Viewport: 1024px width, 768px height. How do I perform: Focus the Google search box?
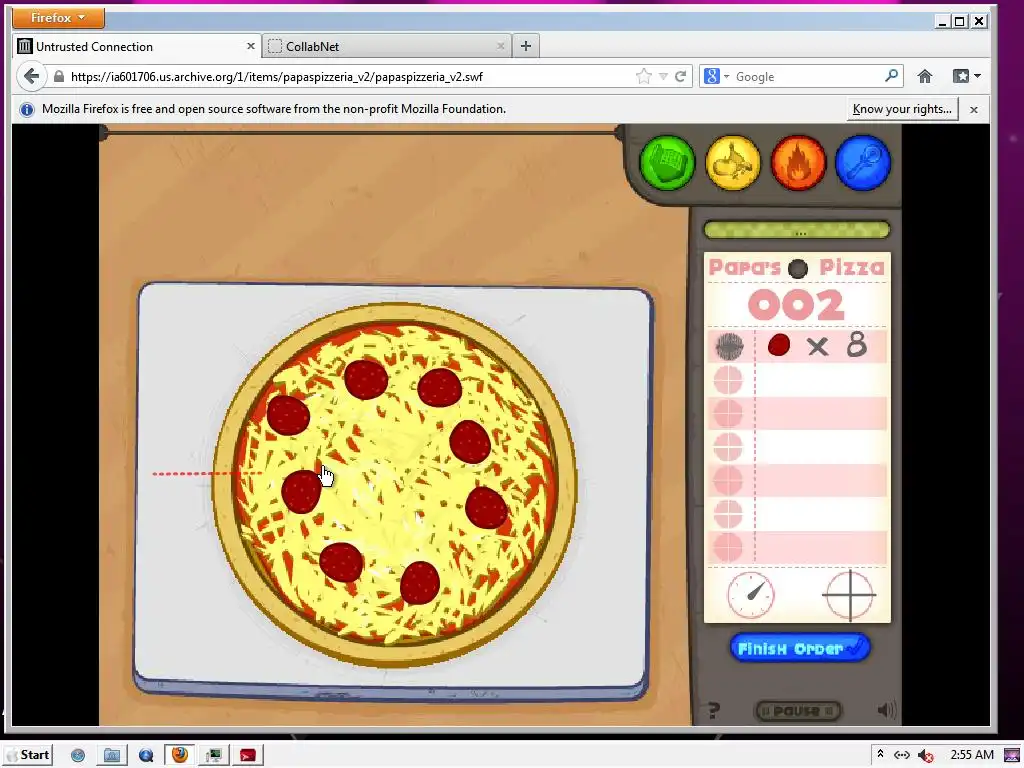coord(807,76)
